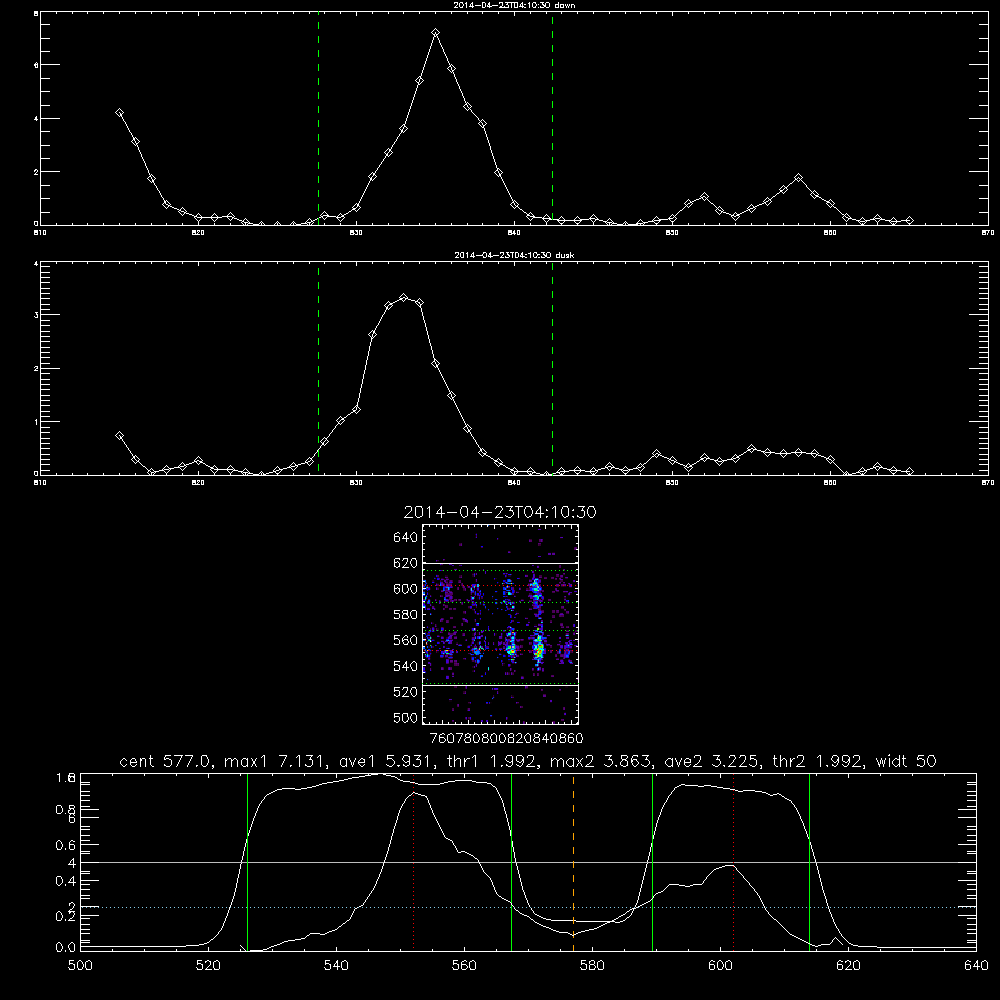The width and height of the screenshot is (1000, 1000).
Task: Click the highest peak marker in dawn plot
Action: pyautogui.click(x=436, y=33)
